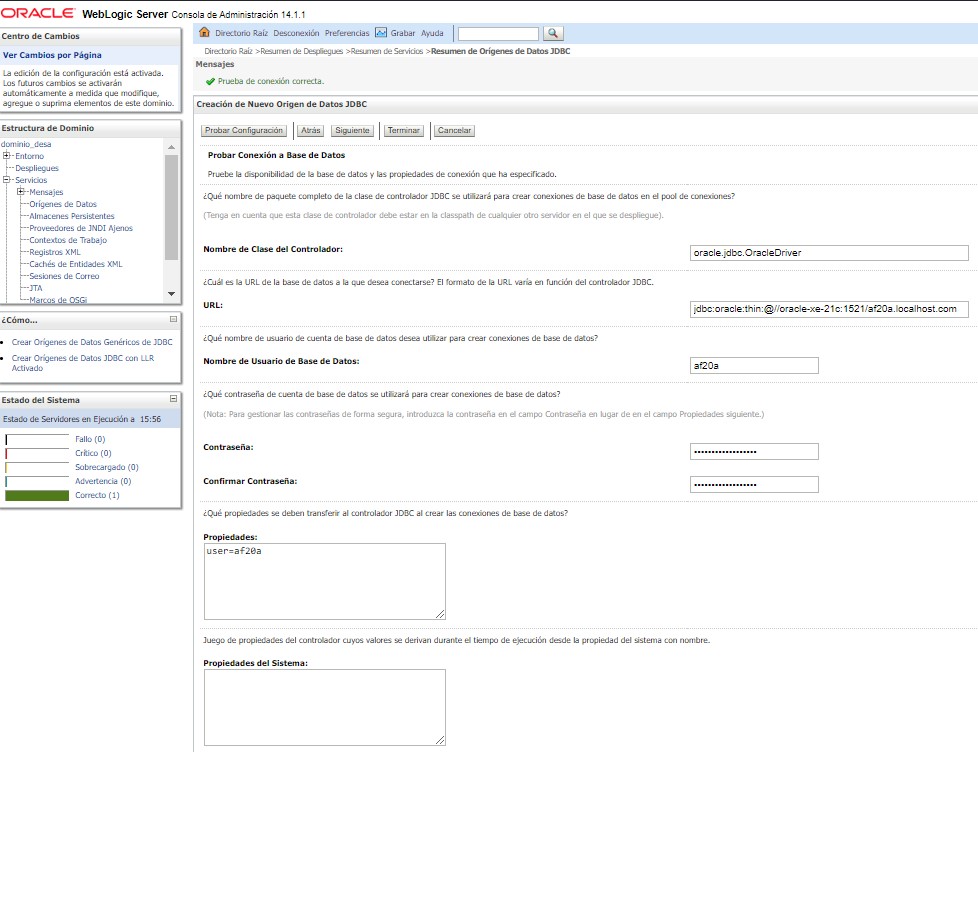Collapse the Estado del Sistema panel icon
978x920 pixels.
173,399
